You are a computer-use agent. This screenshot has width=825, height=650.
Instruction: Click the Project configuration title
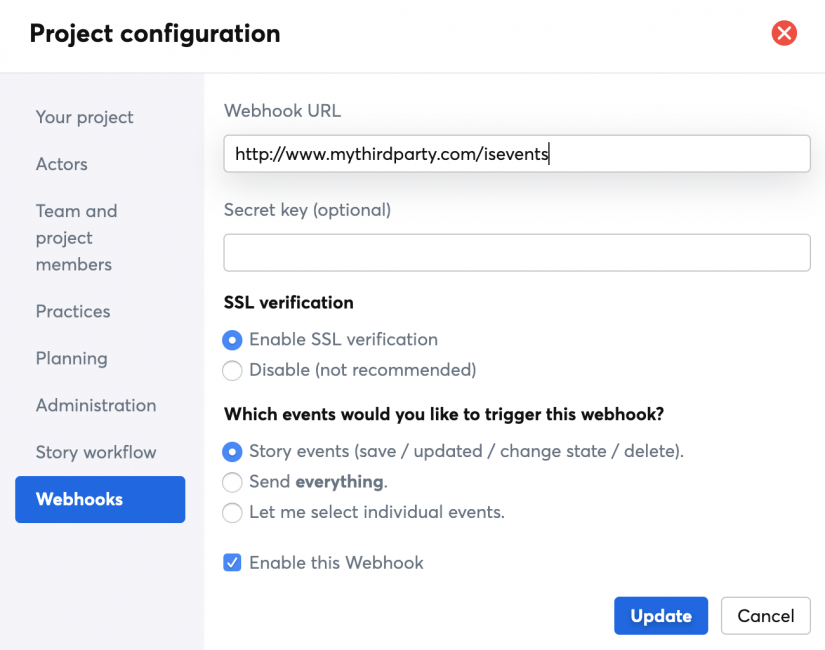(x=154, y=33)
